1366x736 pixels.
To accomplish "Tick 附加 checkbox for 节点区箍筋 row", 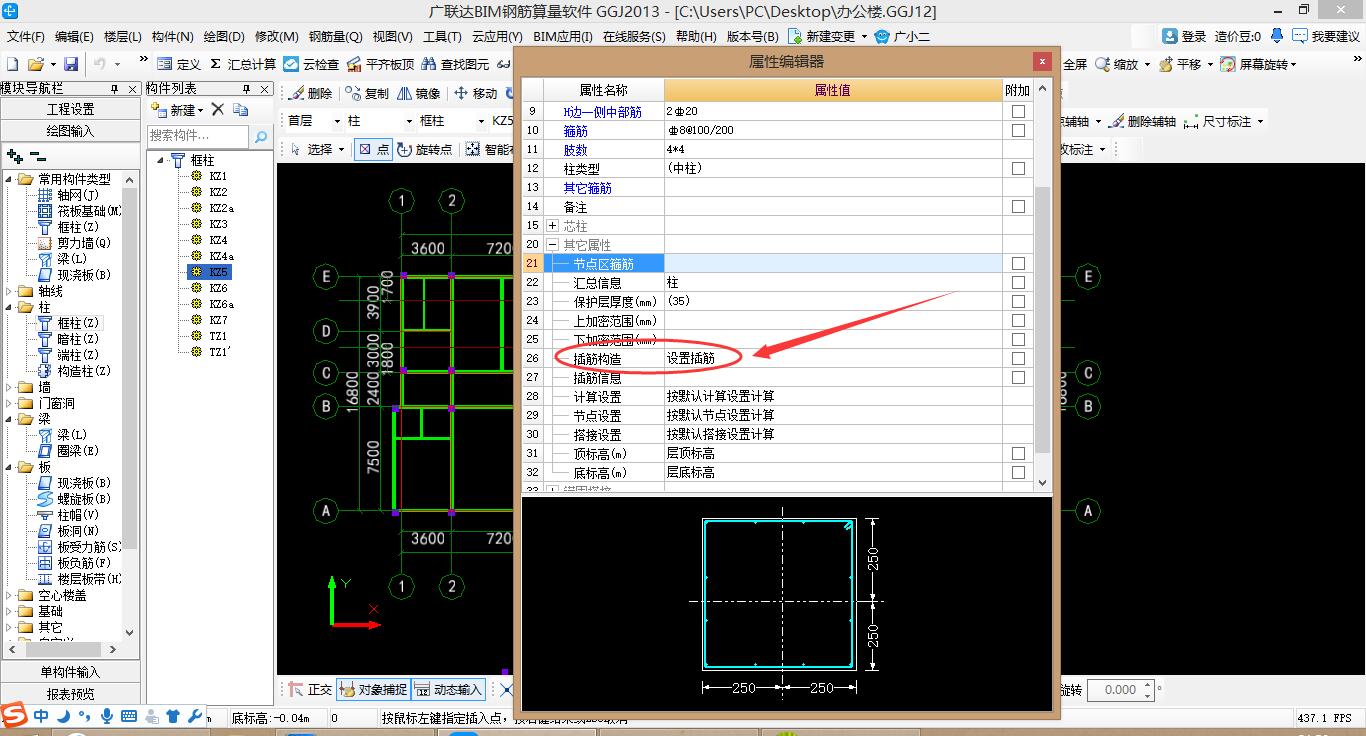I will (1018, 264).
